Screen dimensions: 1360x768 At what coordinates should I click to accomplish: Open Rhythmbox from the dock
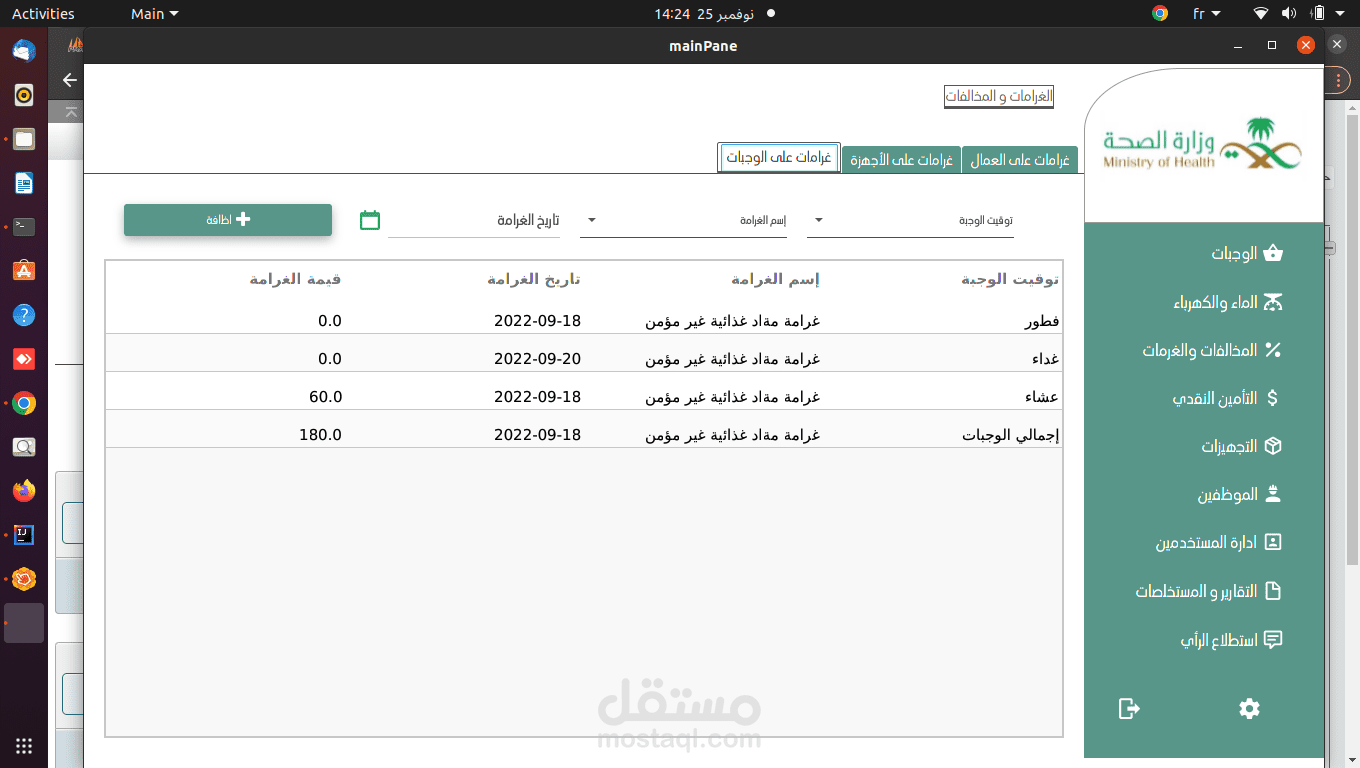(x=24, y=95)
